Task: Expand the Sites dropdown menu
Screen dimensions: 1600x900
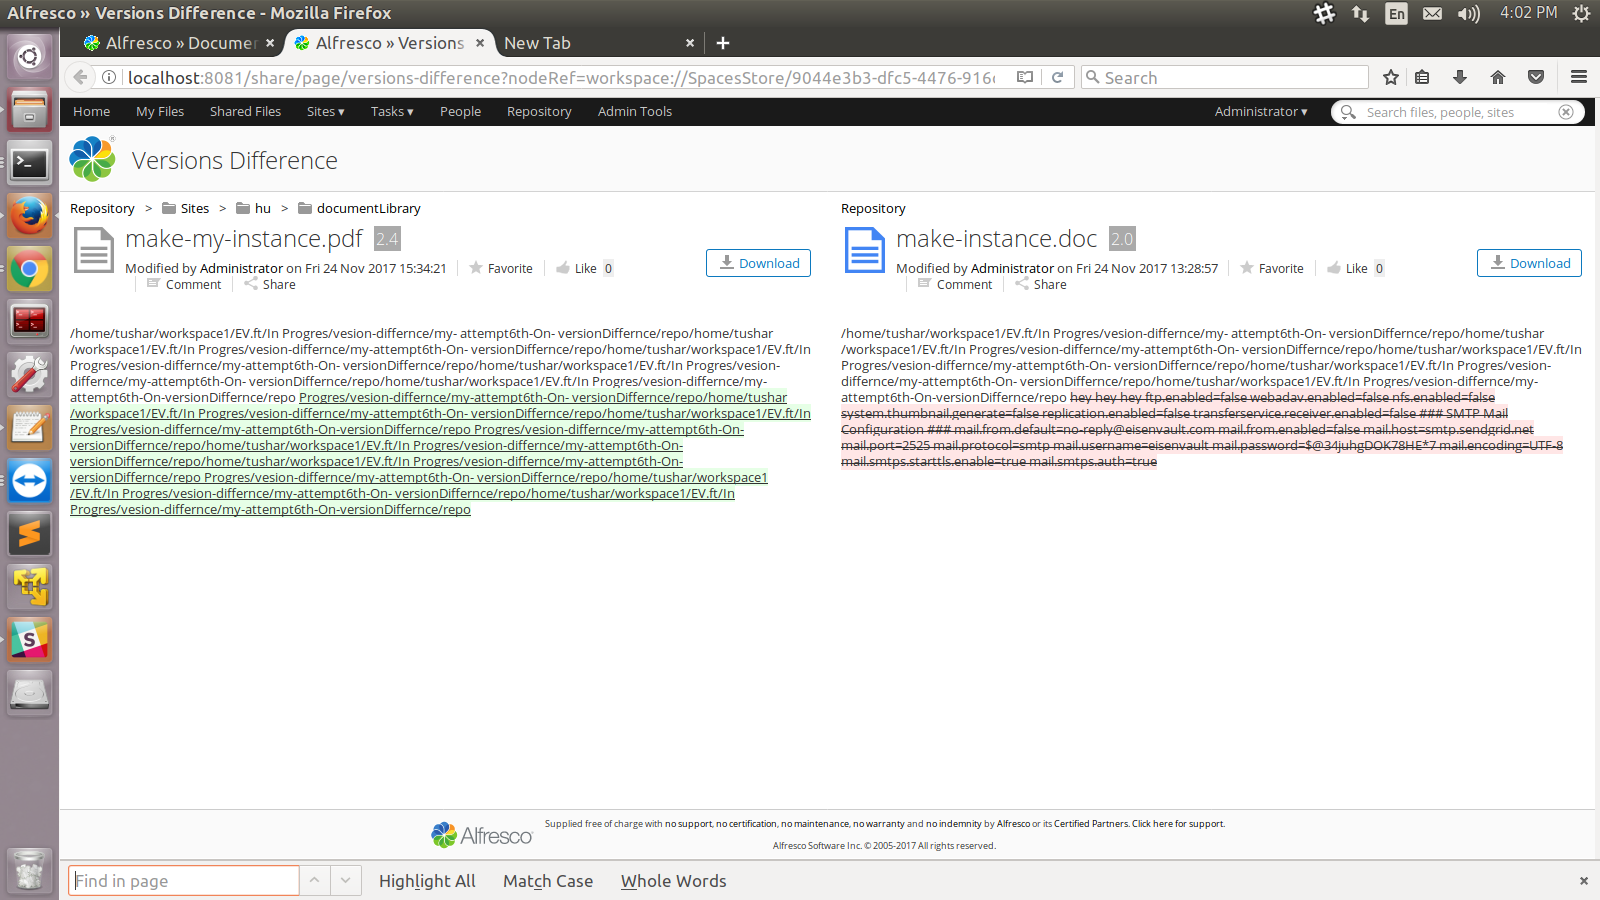Action: tap(325, 111)
